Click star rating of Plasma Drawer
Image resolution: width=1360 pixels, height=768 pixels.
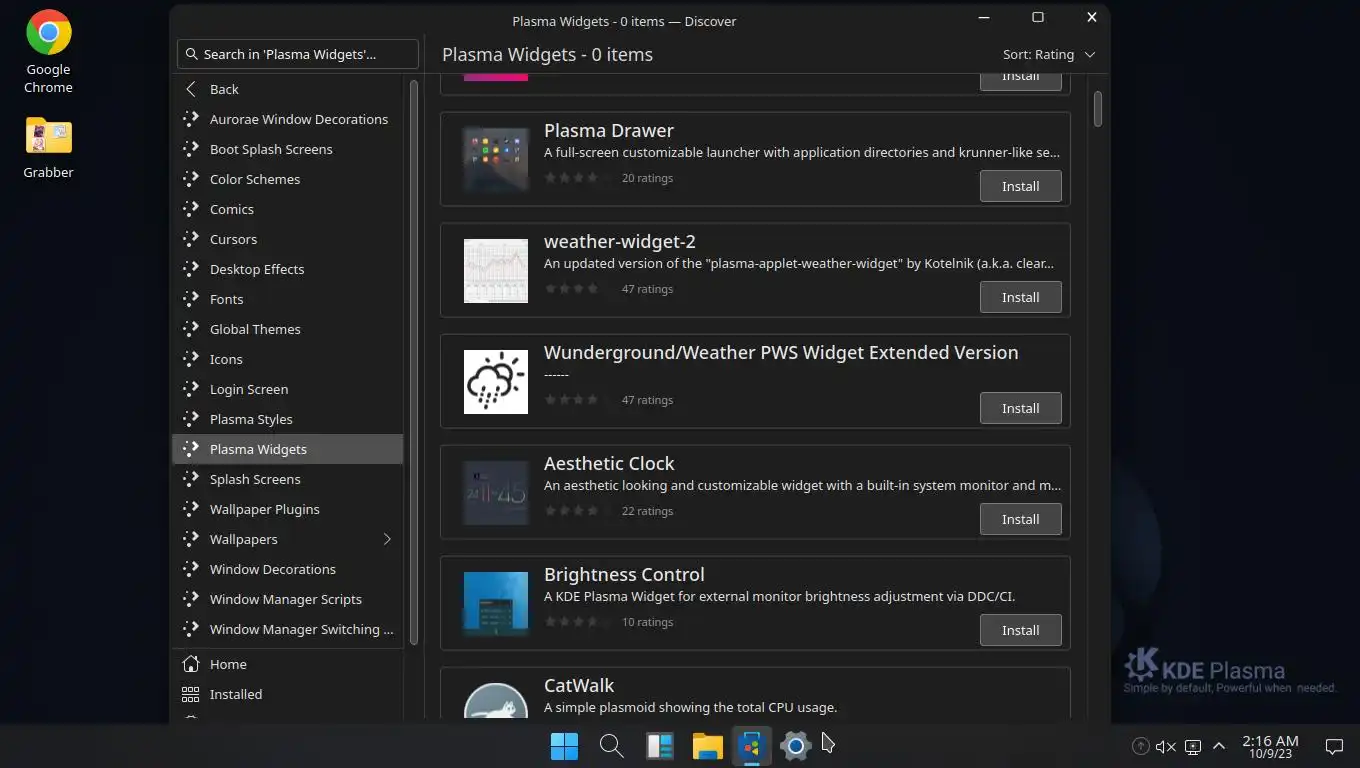[578, 178]
